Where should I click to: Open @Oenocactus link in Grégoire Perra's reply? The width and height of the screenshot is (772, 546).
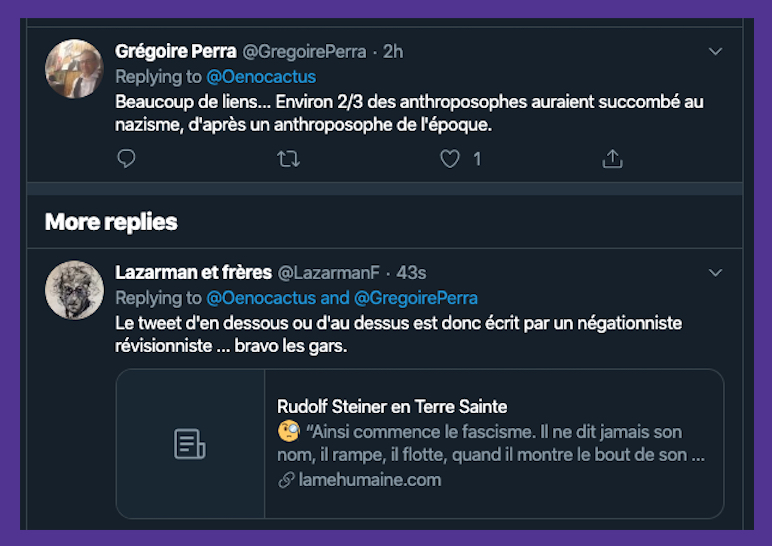point(260,77)
